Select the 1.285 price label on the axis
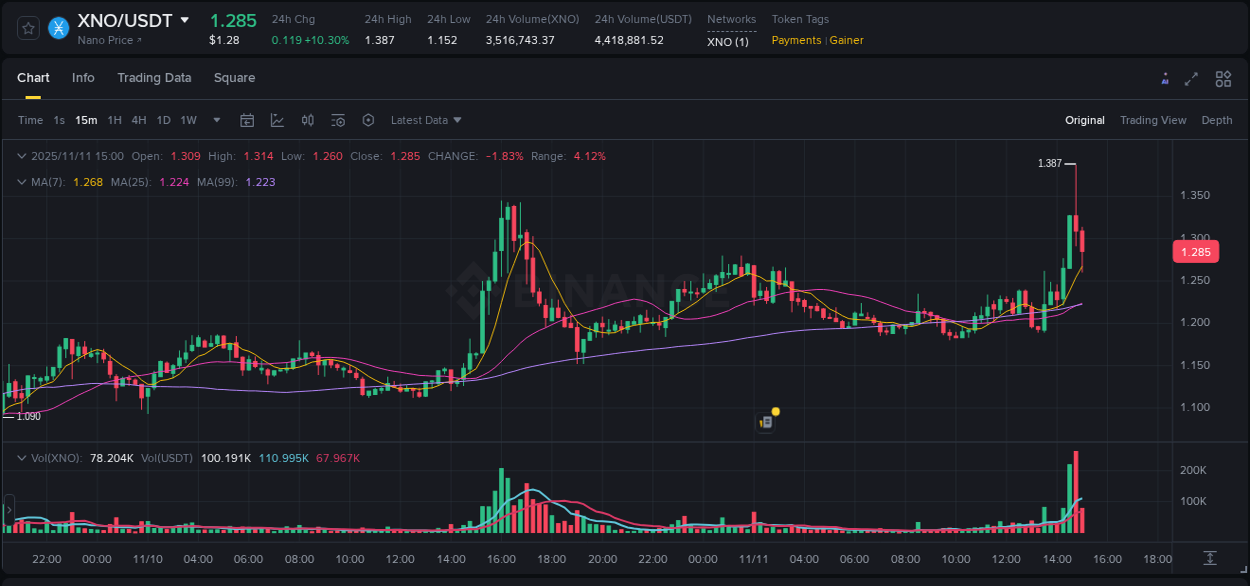 [1195, 251]
